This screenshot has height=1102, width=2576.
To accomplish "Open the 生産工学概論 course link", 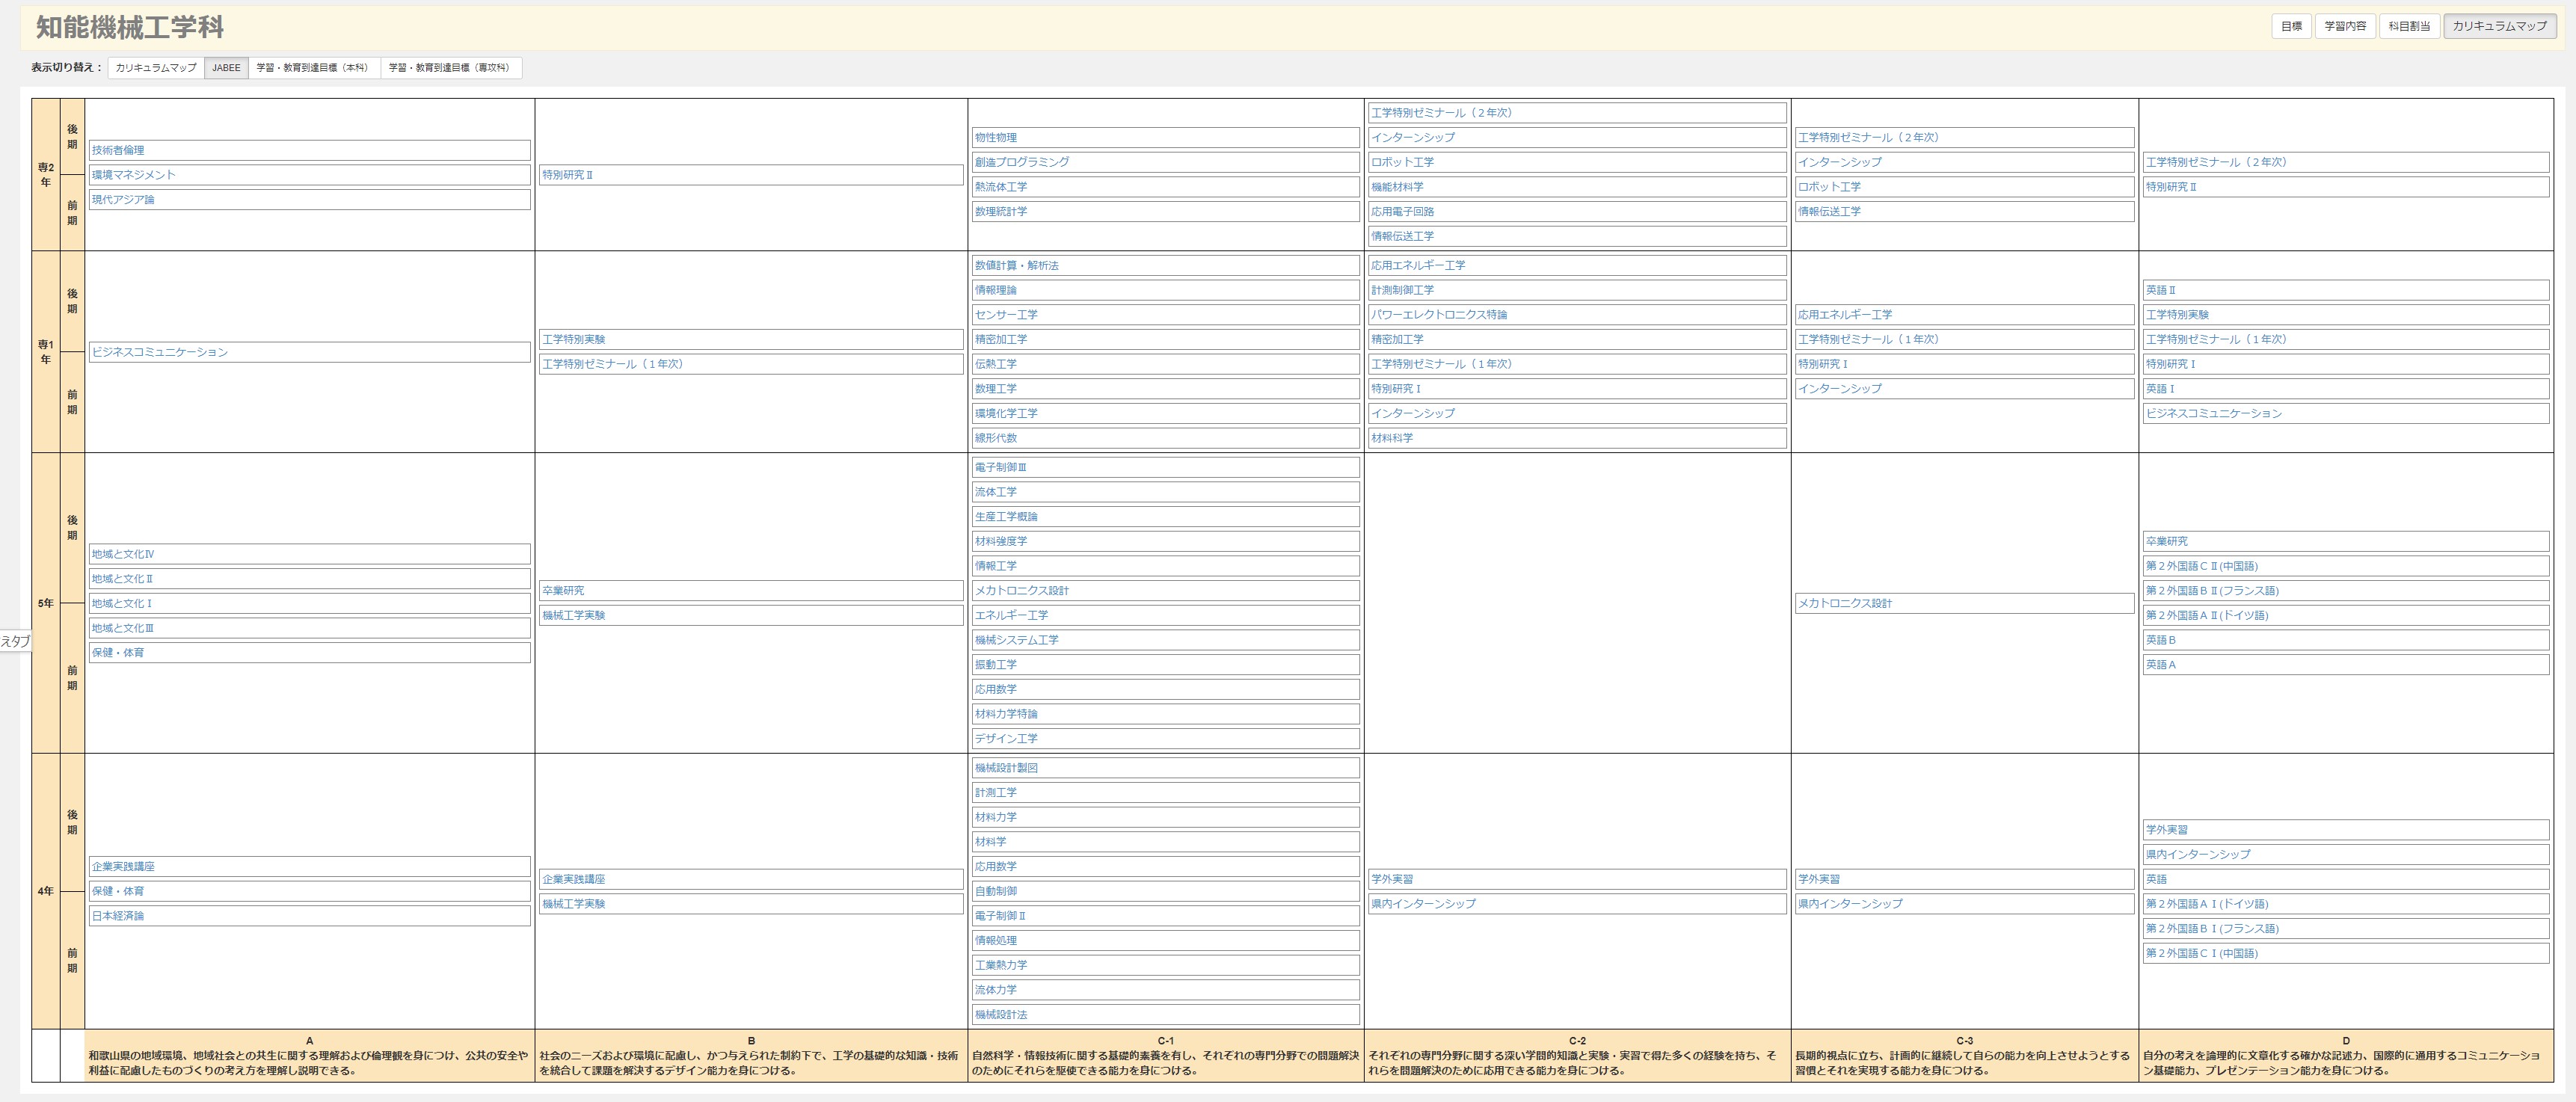I will 1006,517.
